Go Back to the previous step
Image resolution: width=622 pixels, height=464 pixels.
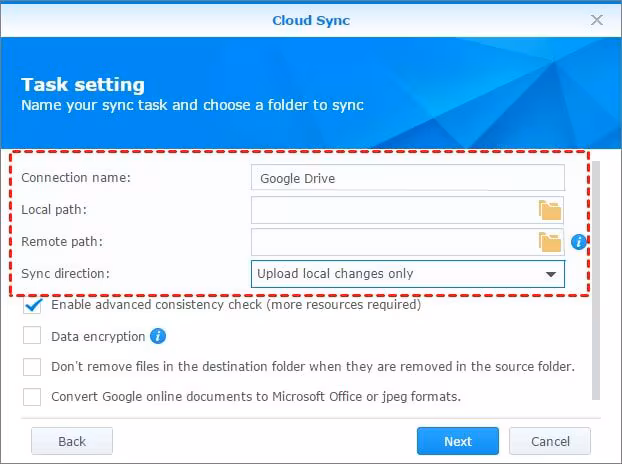tap(72, 441)
